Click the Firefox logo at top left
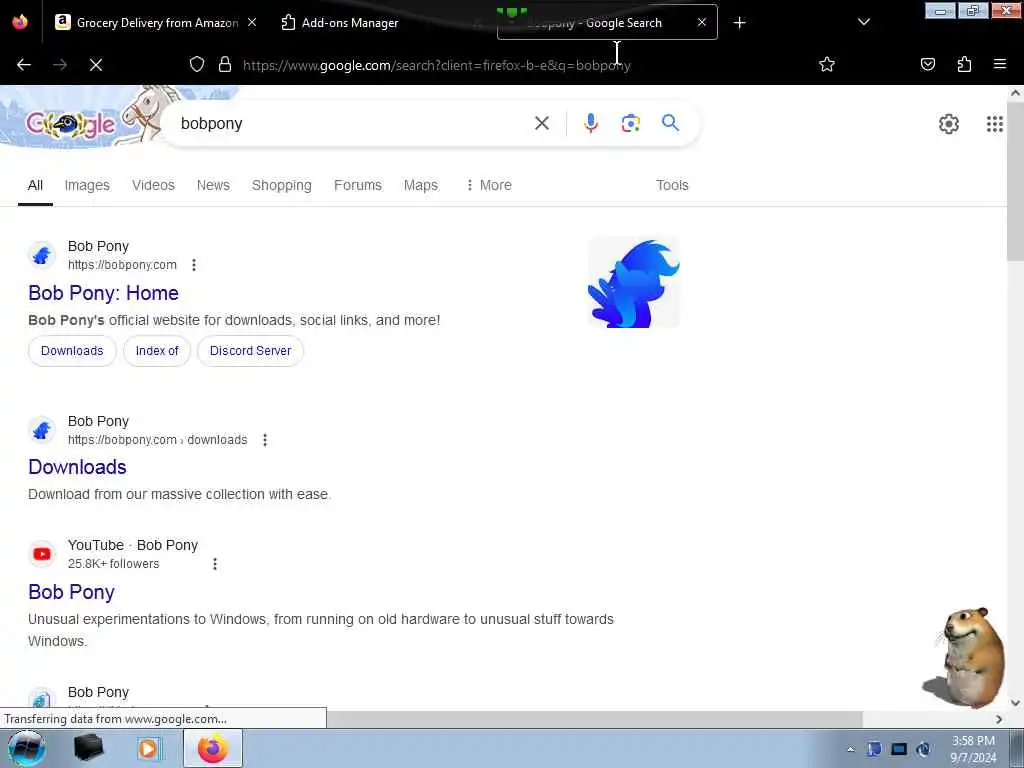 [x=20, y=22]
